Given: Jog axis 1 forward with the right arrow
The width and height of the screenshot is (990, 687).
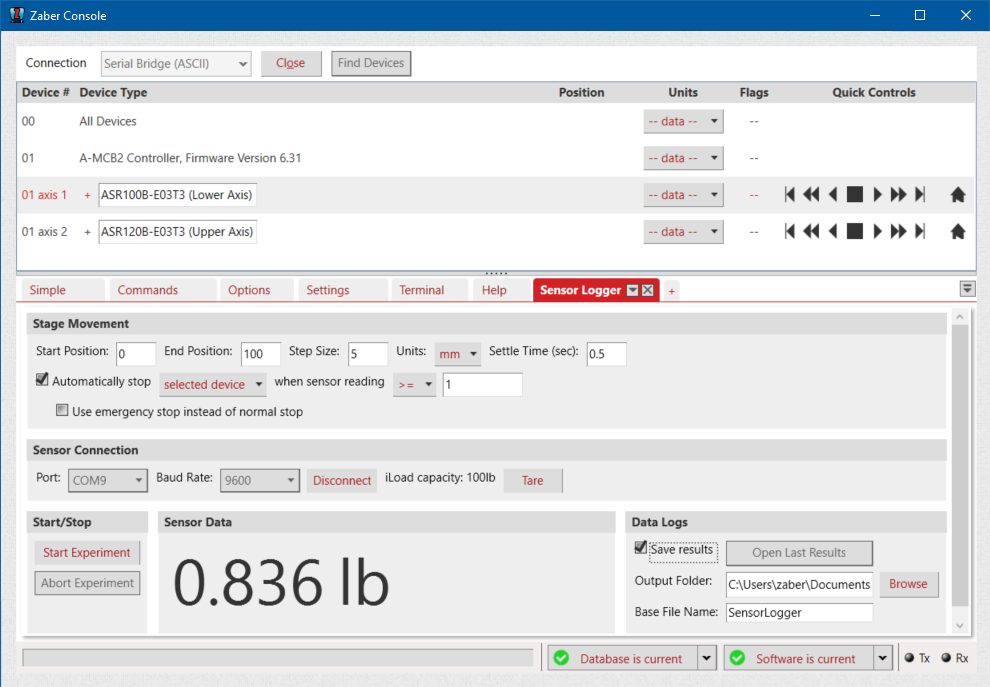Looking at the screenshot, I should pos(877,194).
